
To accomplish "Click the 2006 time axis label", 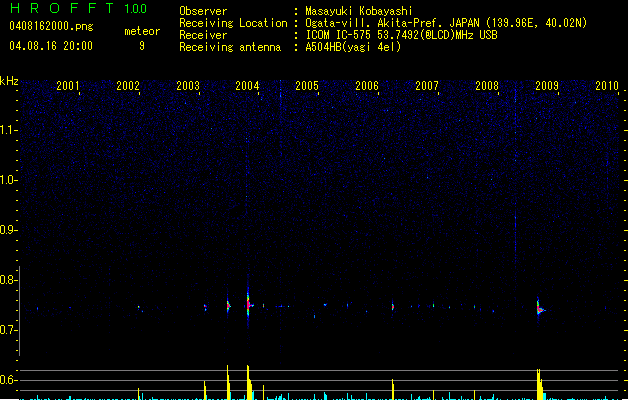I will (x=367, y=86).
